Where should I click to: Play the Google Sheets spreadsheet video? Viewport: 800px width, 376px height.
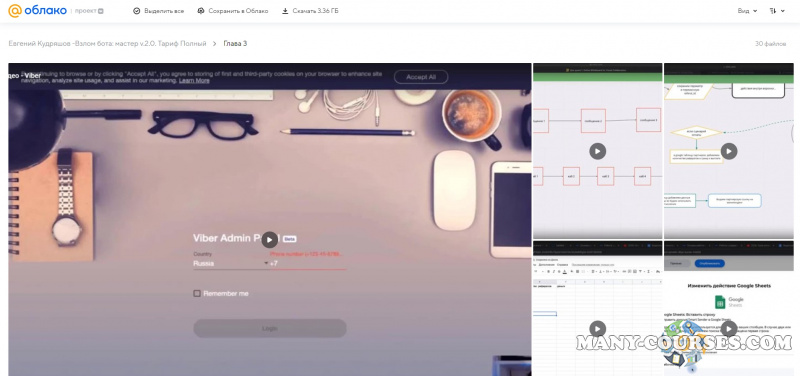pos(597,329)
